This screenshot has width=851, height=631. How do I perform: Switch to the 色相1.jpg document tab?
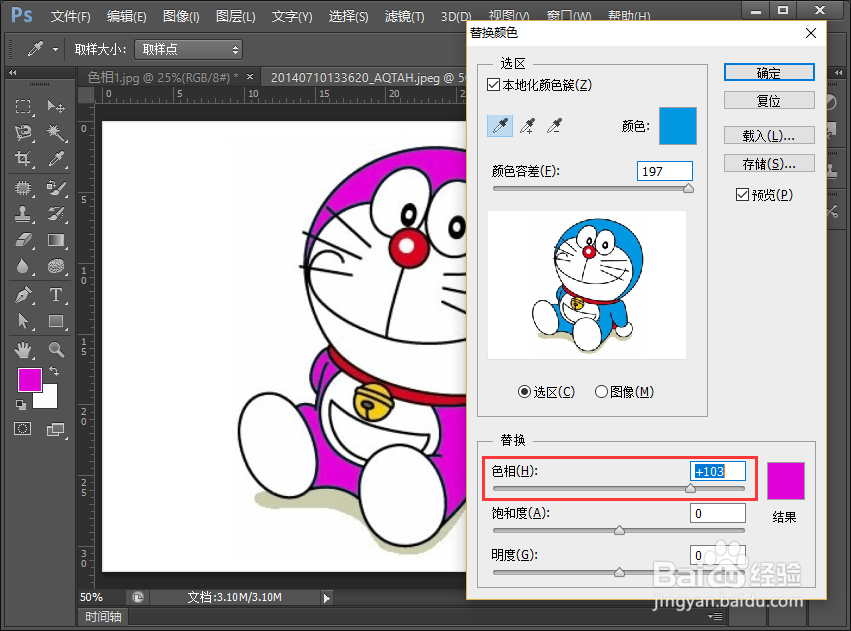[x=163, y=78]
